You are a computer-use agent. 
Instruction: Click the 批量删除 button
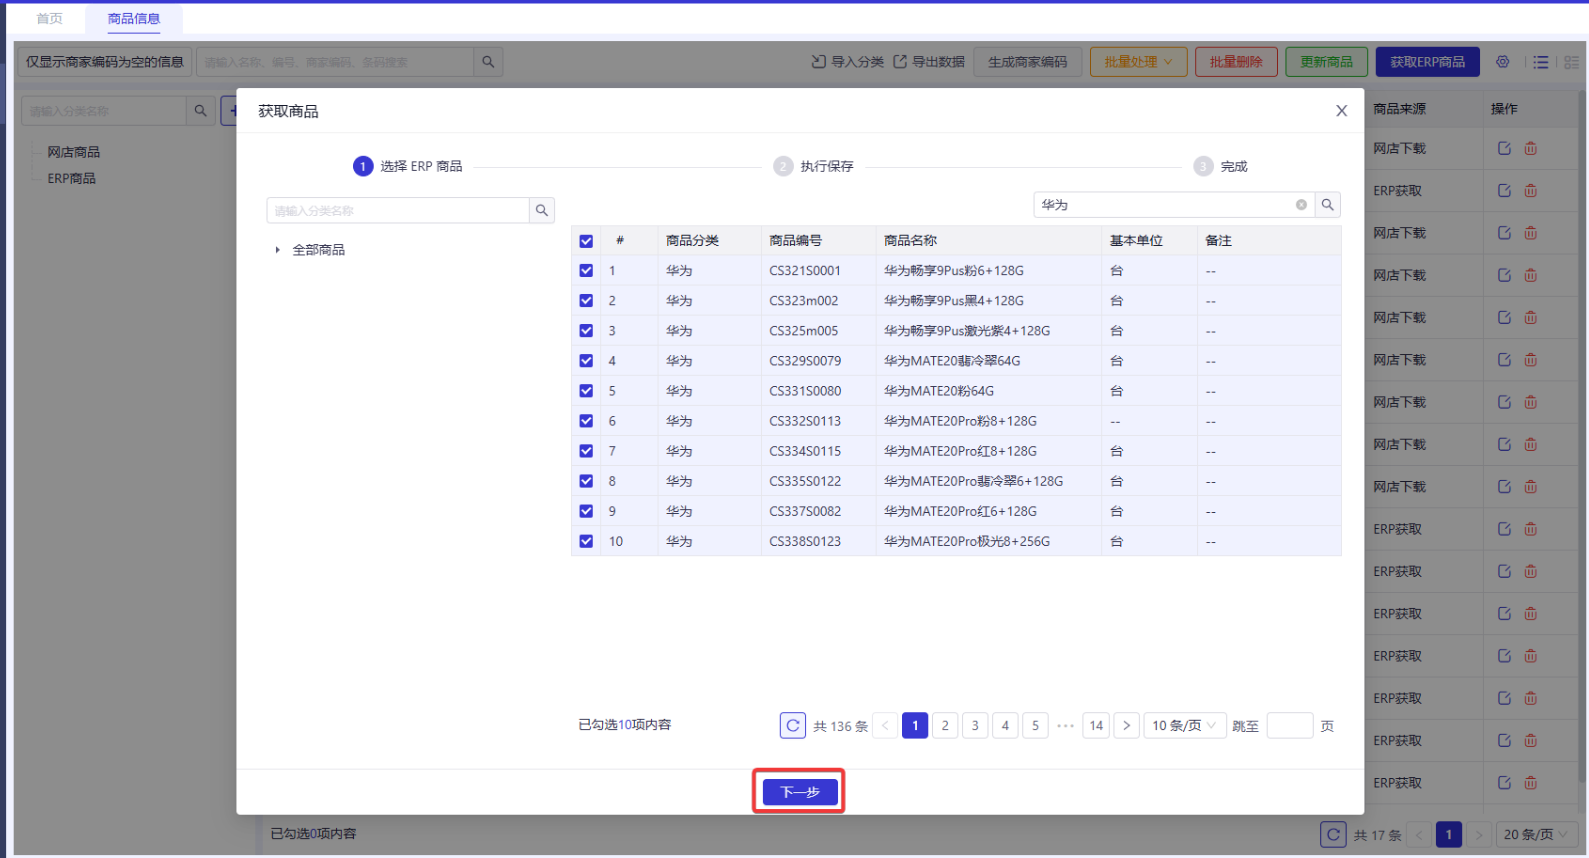pos(1236,62)
